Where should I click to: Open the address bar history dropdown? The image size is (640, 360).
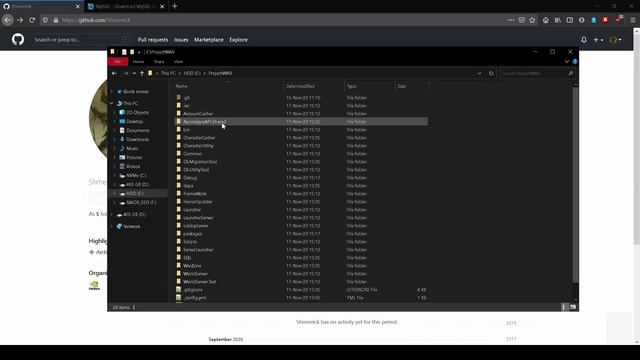tap(479, 73)
